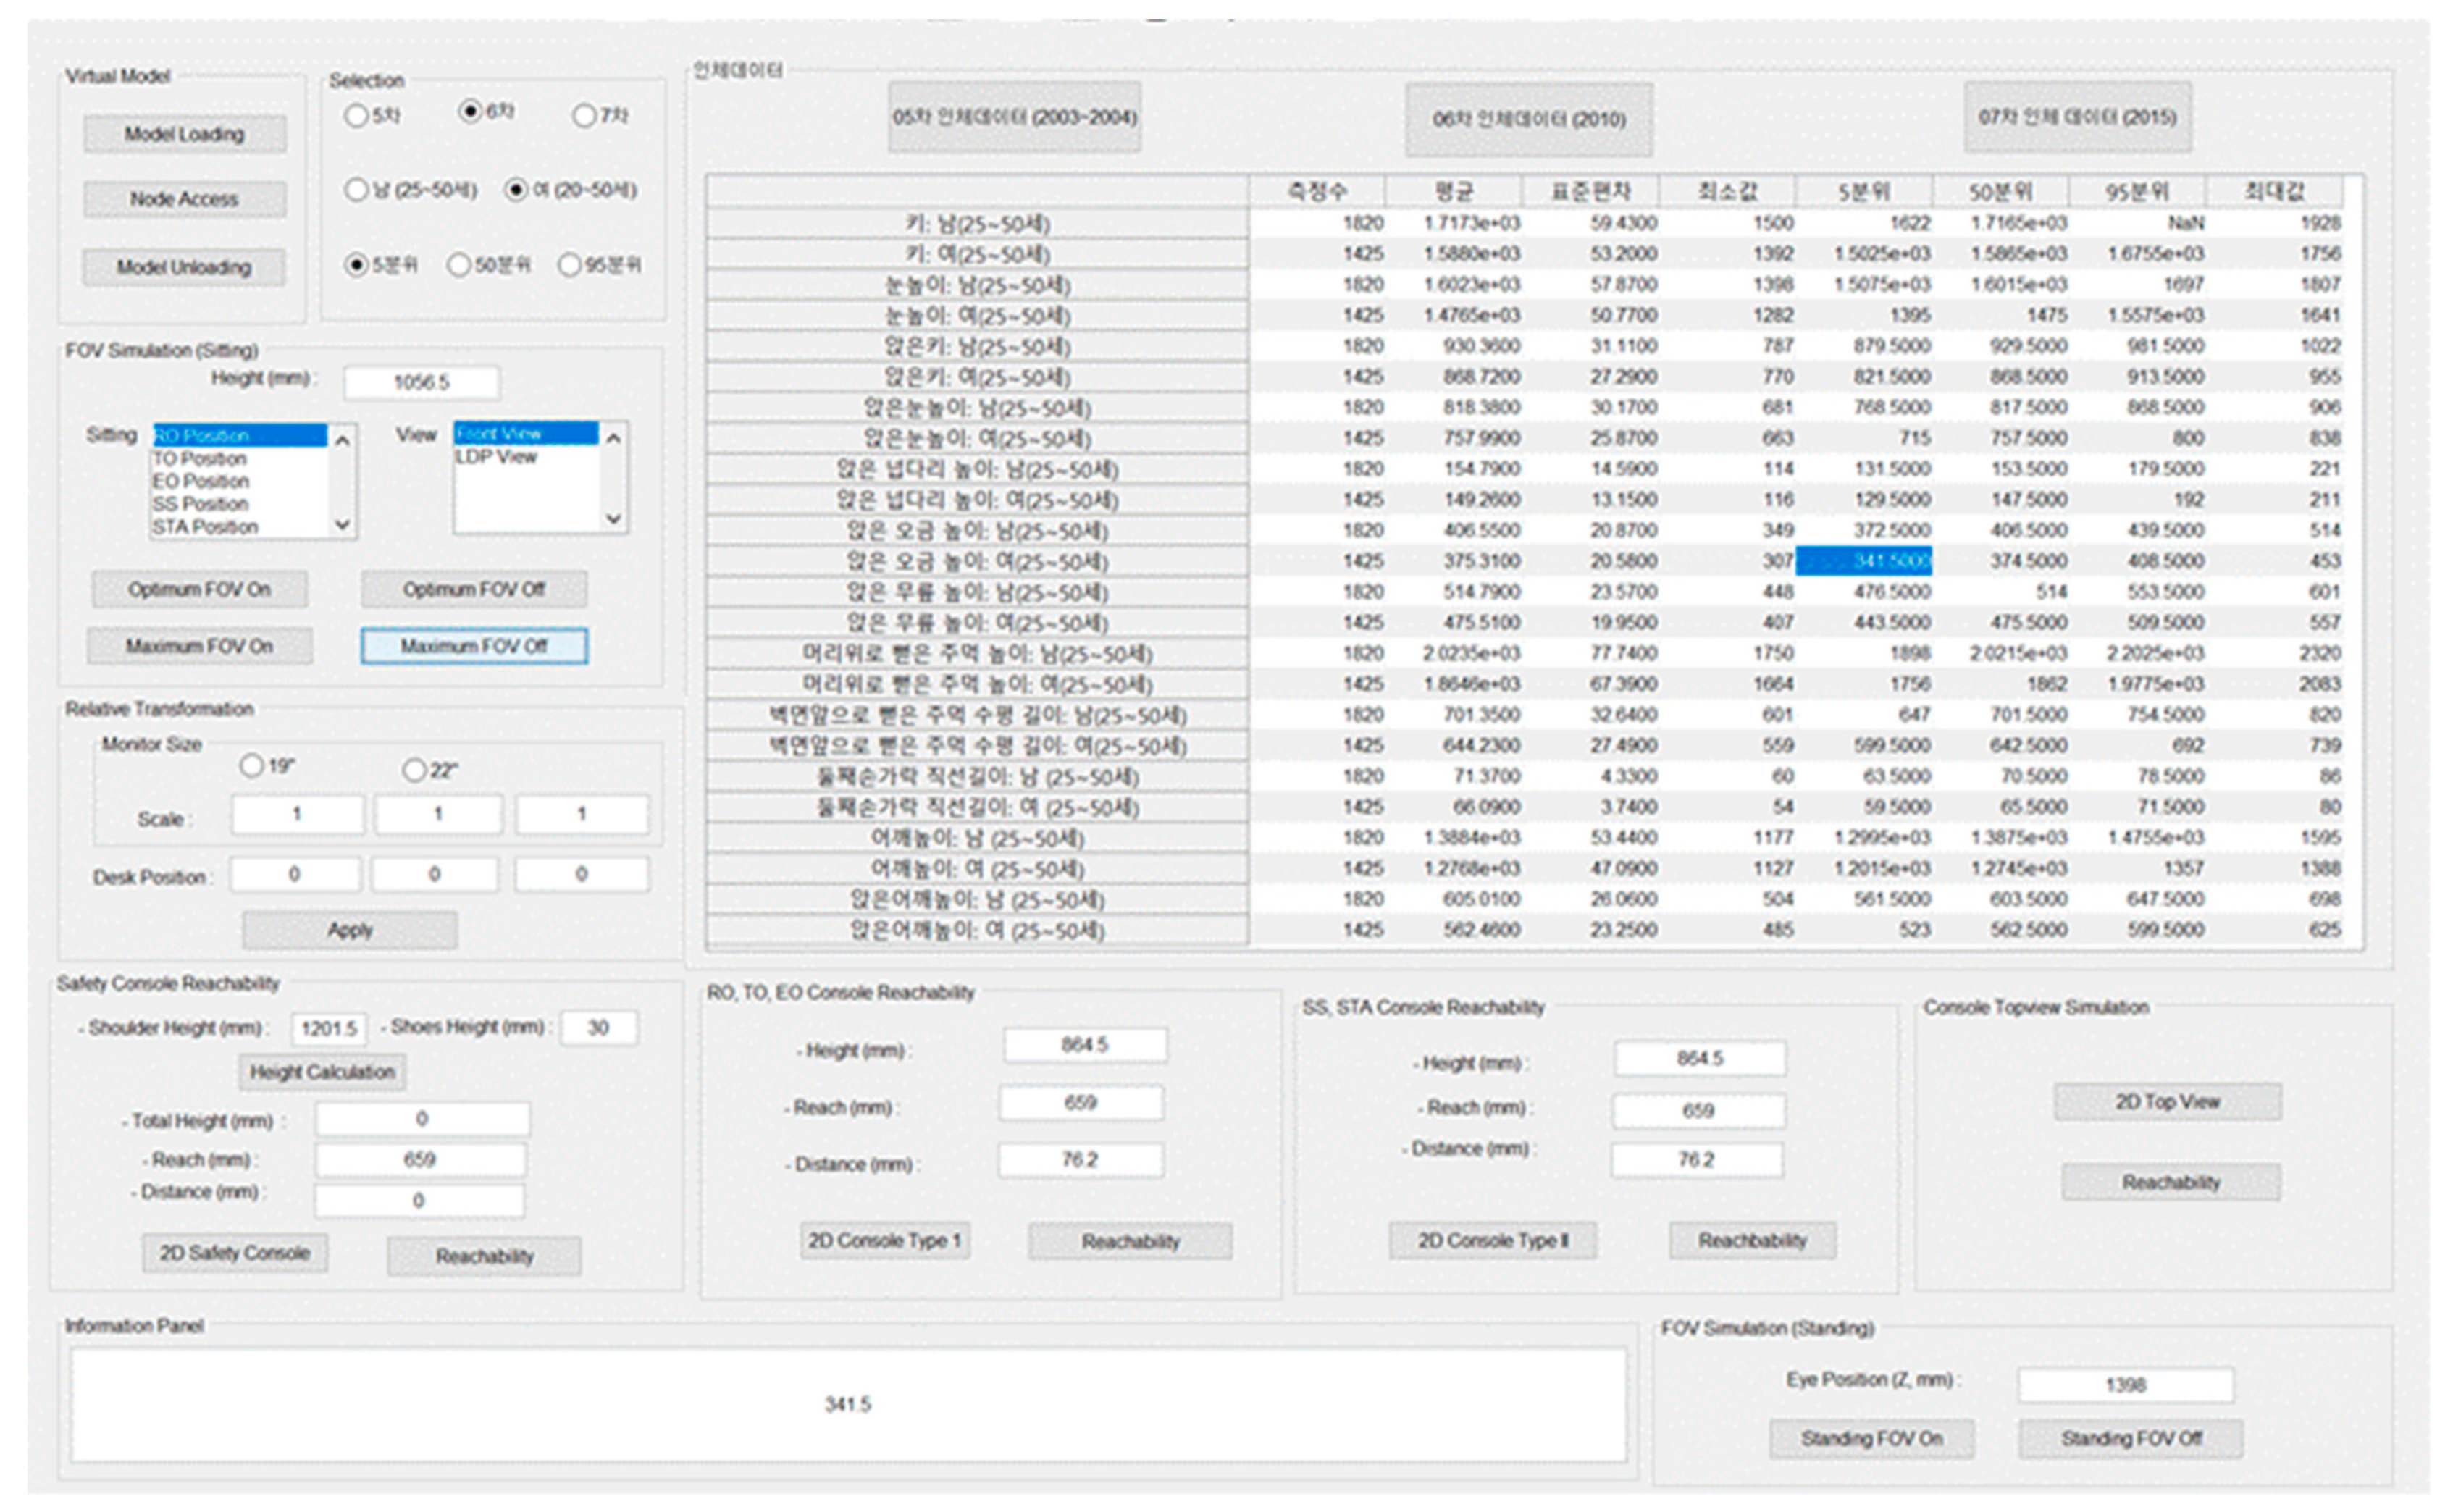
Task: Click the View list scroll up arrow
Action: click(614, 438)
